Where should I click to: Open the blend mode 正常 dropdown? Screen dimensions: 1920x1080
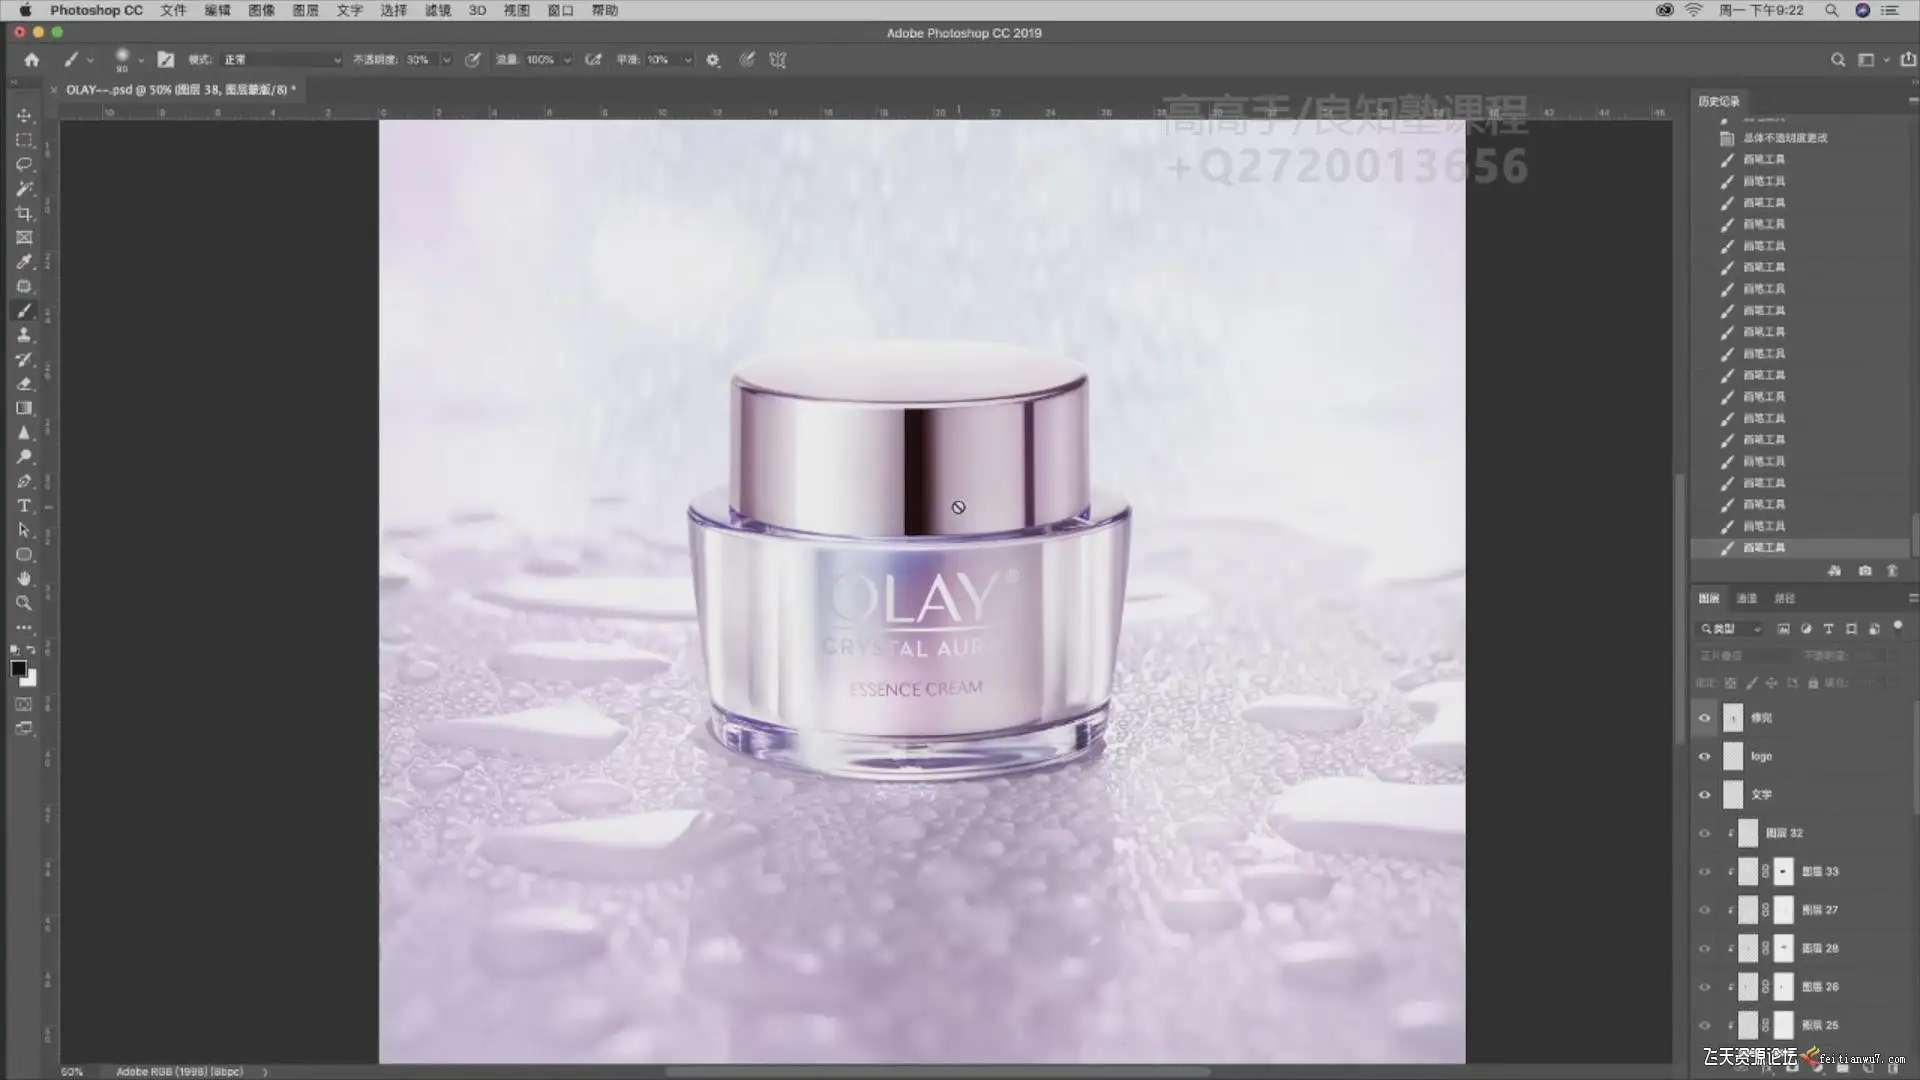[282, 60]
